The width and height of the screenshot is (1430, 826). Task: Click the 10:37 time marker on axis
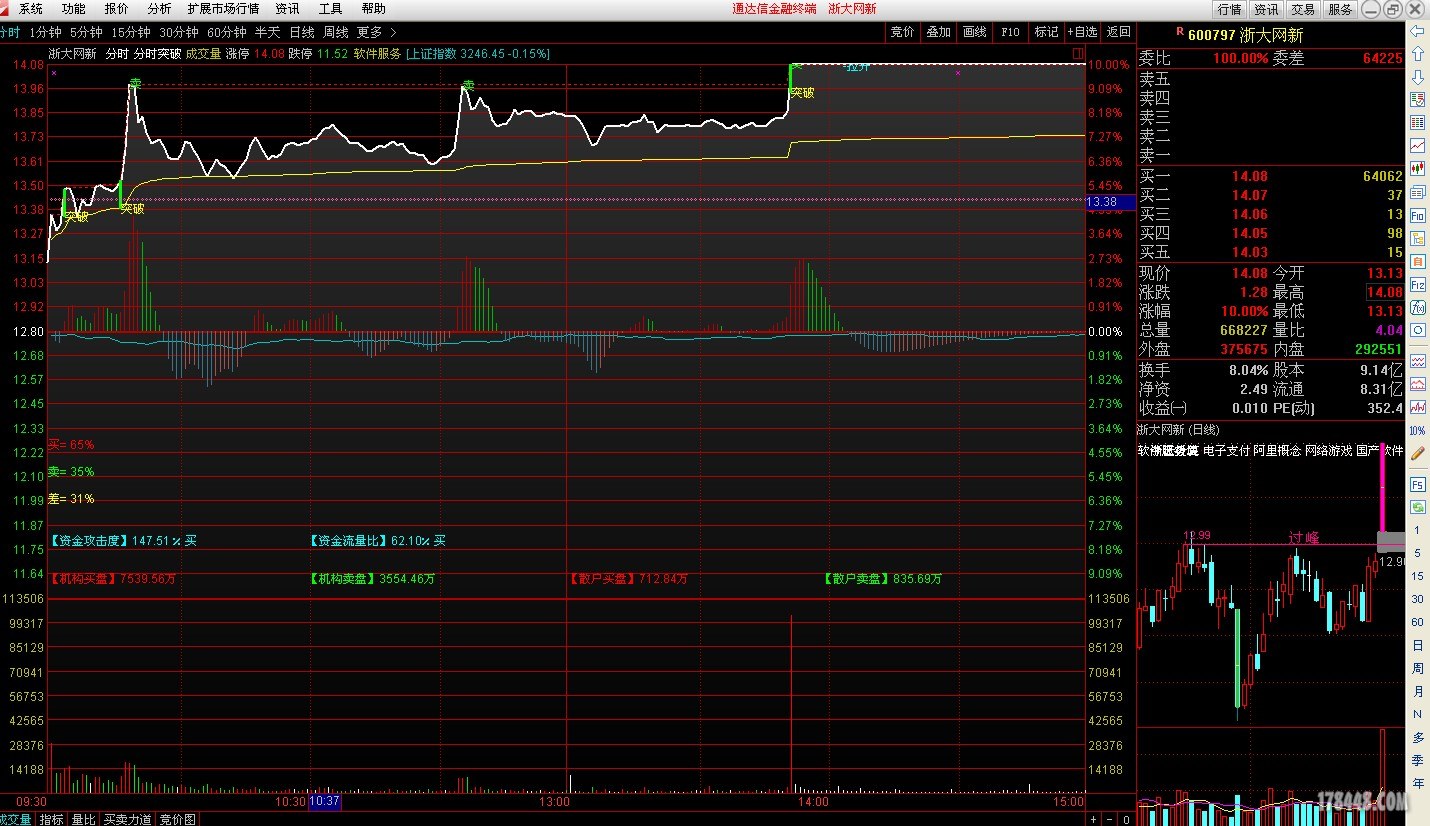(325, 801)
